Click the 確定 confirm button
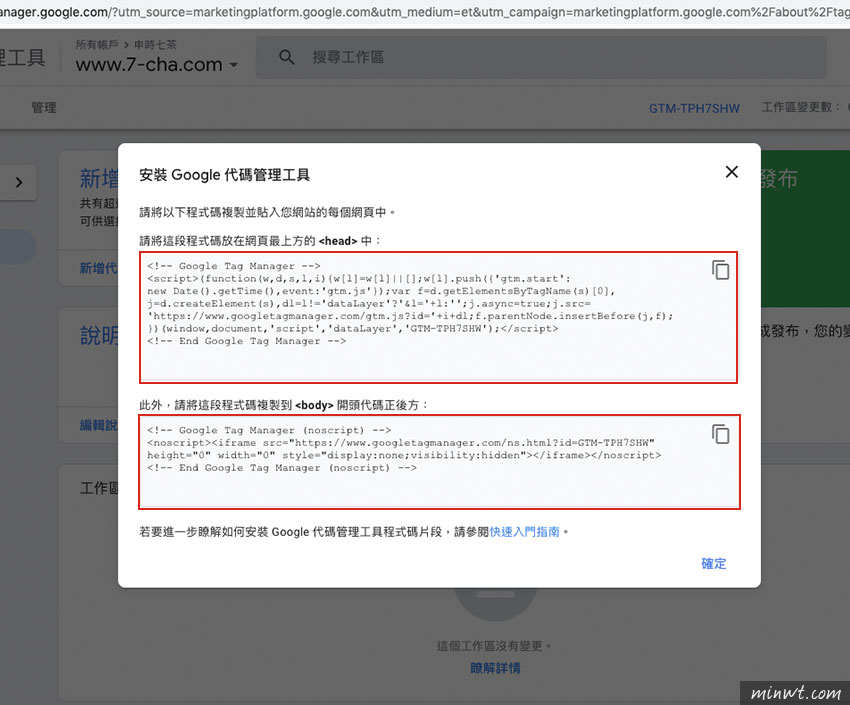850x705 pixels. pos(713,564)
